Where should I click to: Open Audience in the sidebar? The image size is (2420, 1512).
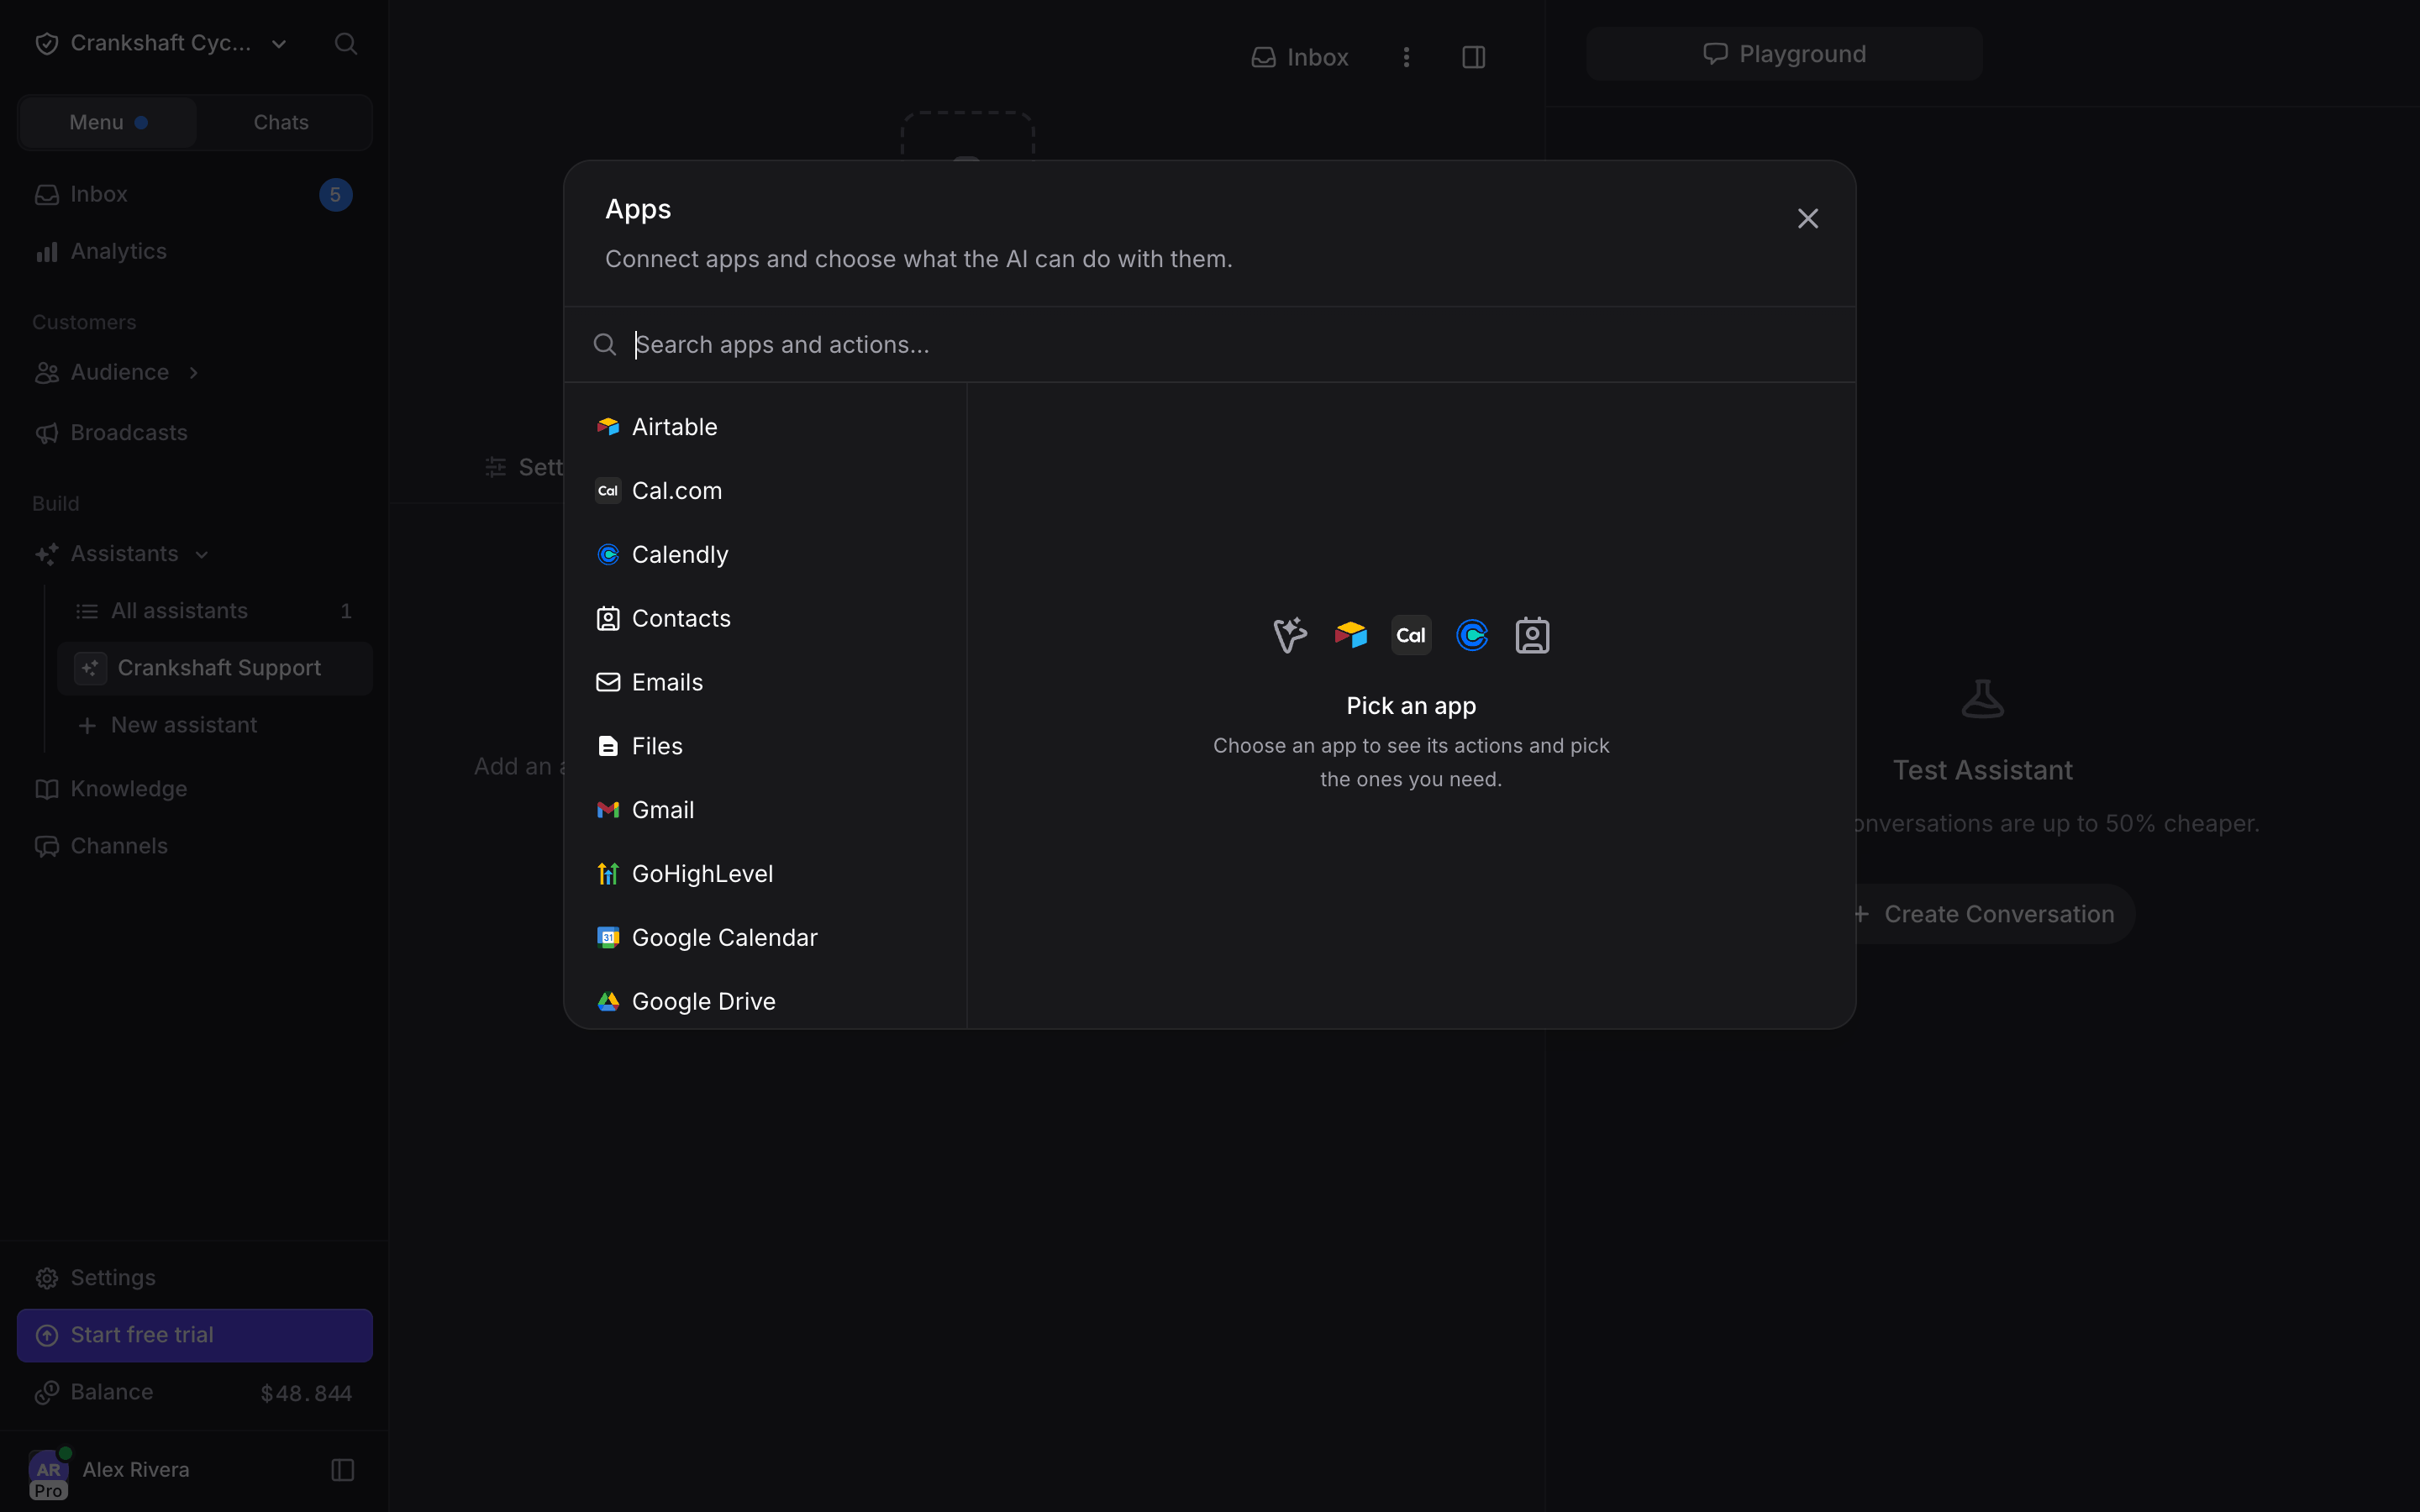point(119,373)
